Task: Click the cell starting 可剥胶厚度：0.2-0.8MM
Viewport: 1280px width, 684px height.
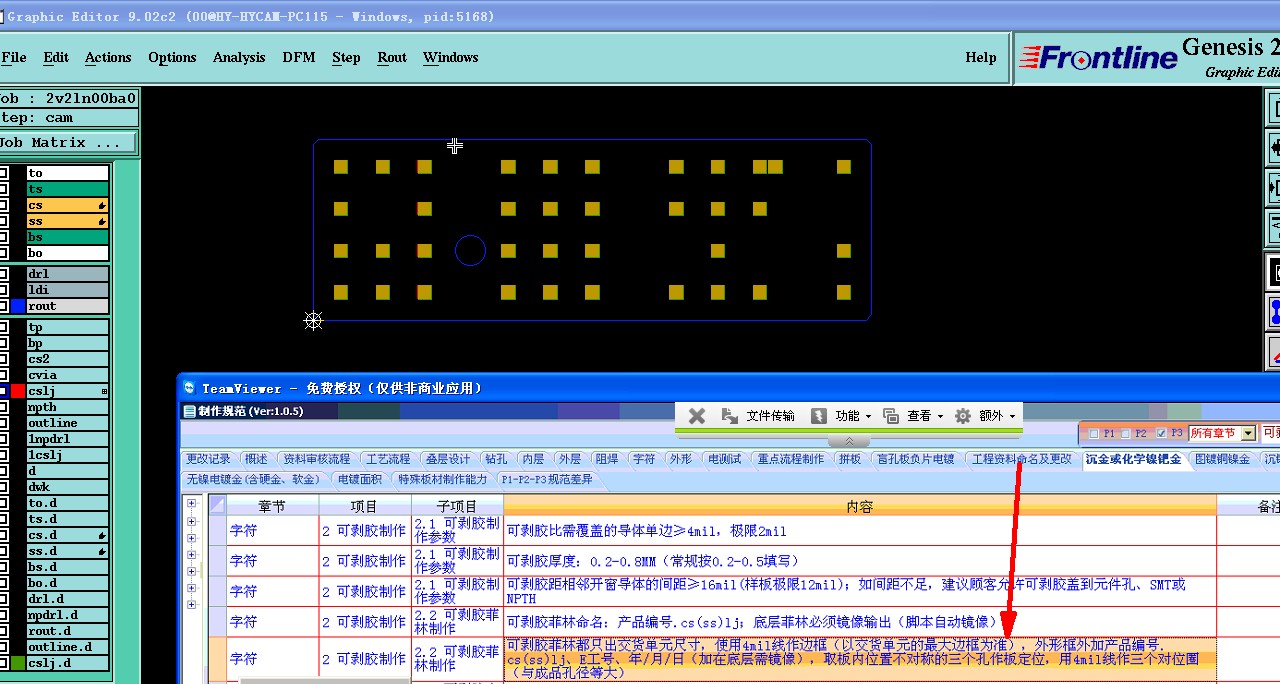Action: pos(860,561)
